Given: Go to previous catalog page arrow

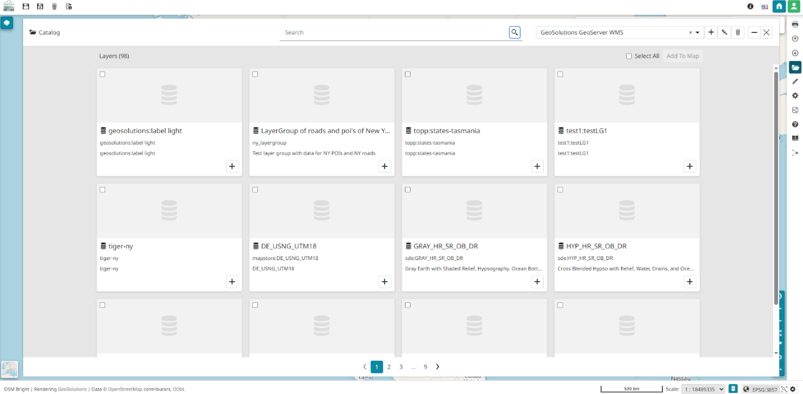Looking at the screenshot, I should pyautogui.click(x=365, y=367).
